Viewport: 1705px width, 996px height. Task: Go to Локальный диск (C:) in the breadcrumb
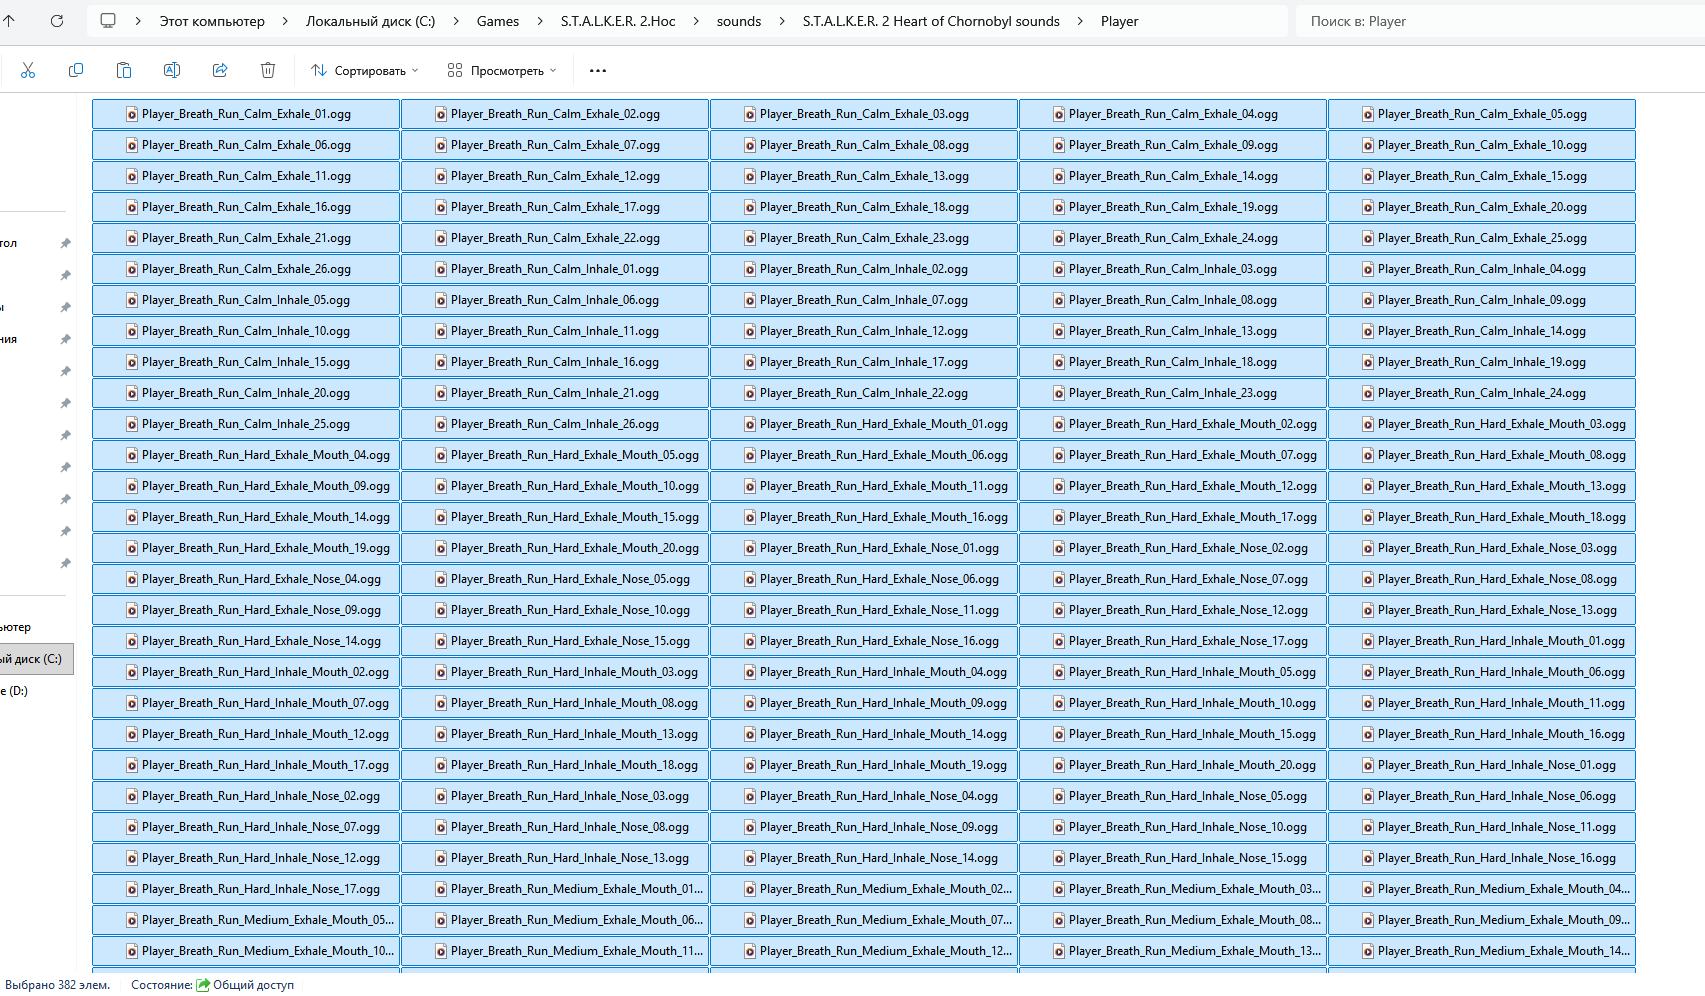pos(371,21)
